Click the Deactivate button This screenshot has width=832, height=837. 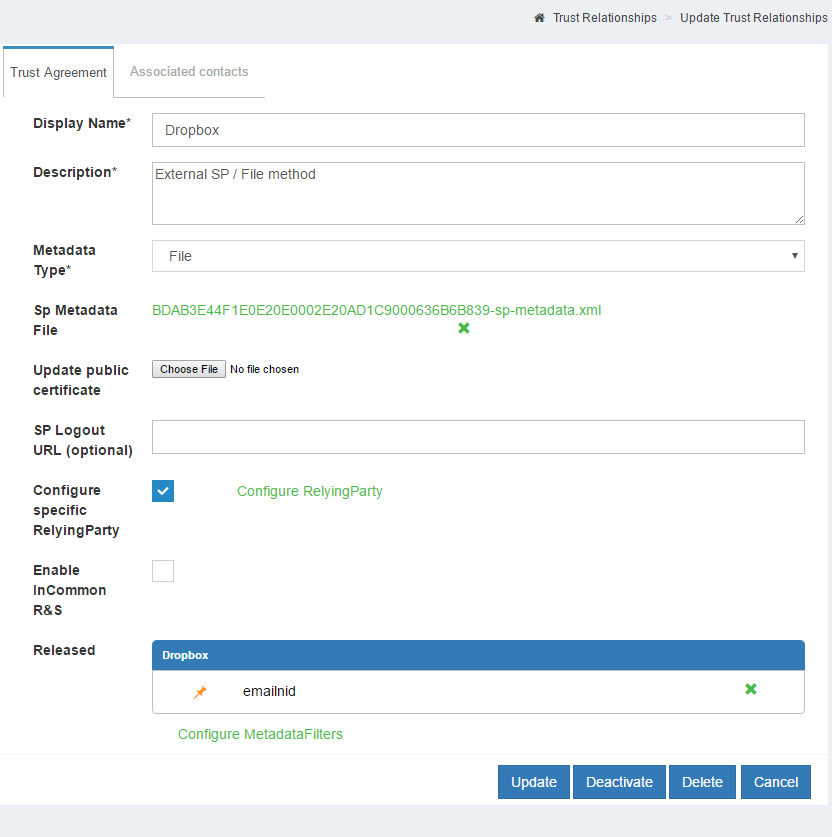click(x=619, y=782)
